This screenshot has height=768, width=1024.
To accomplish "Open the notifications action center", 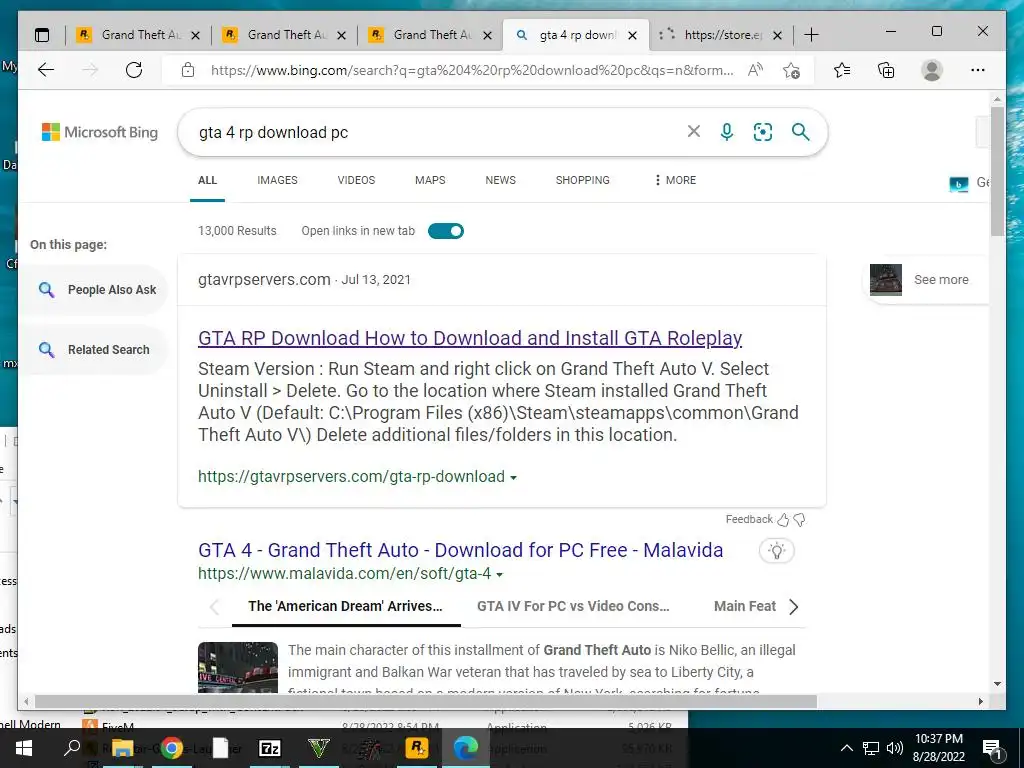I will coord(991,748).
